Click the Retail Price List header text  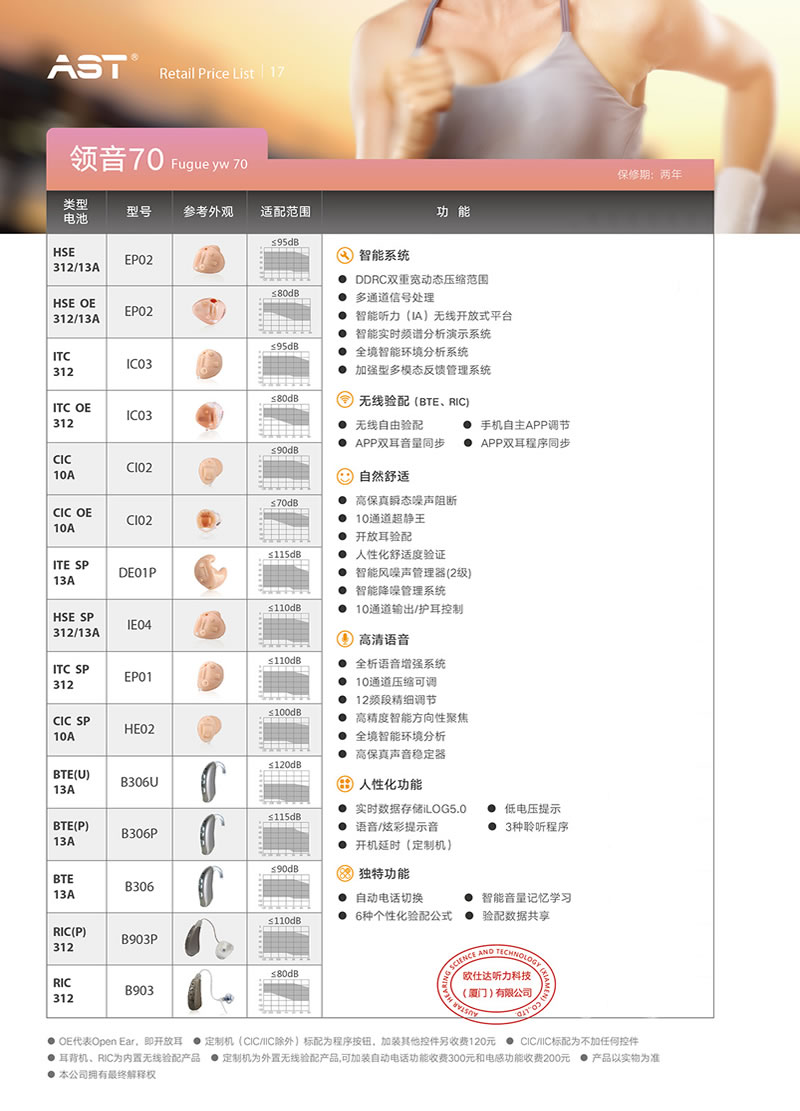[x=208, y=73]
